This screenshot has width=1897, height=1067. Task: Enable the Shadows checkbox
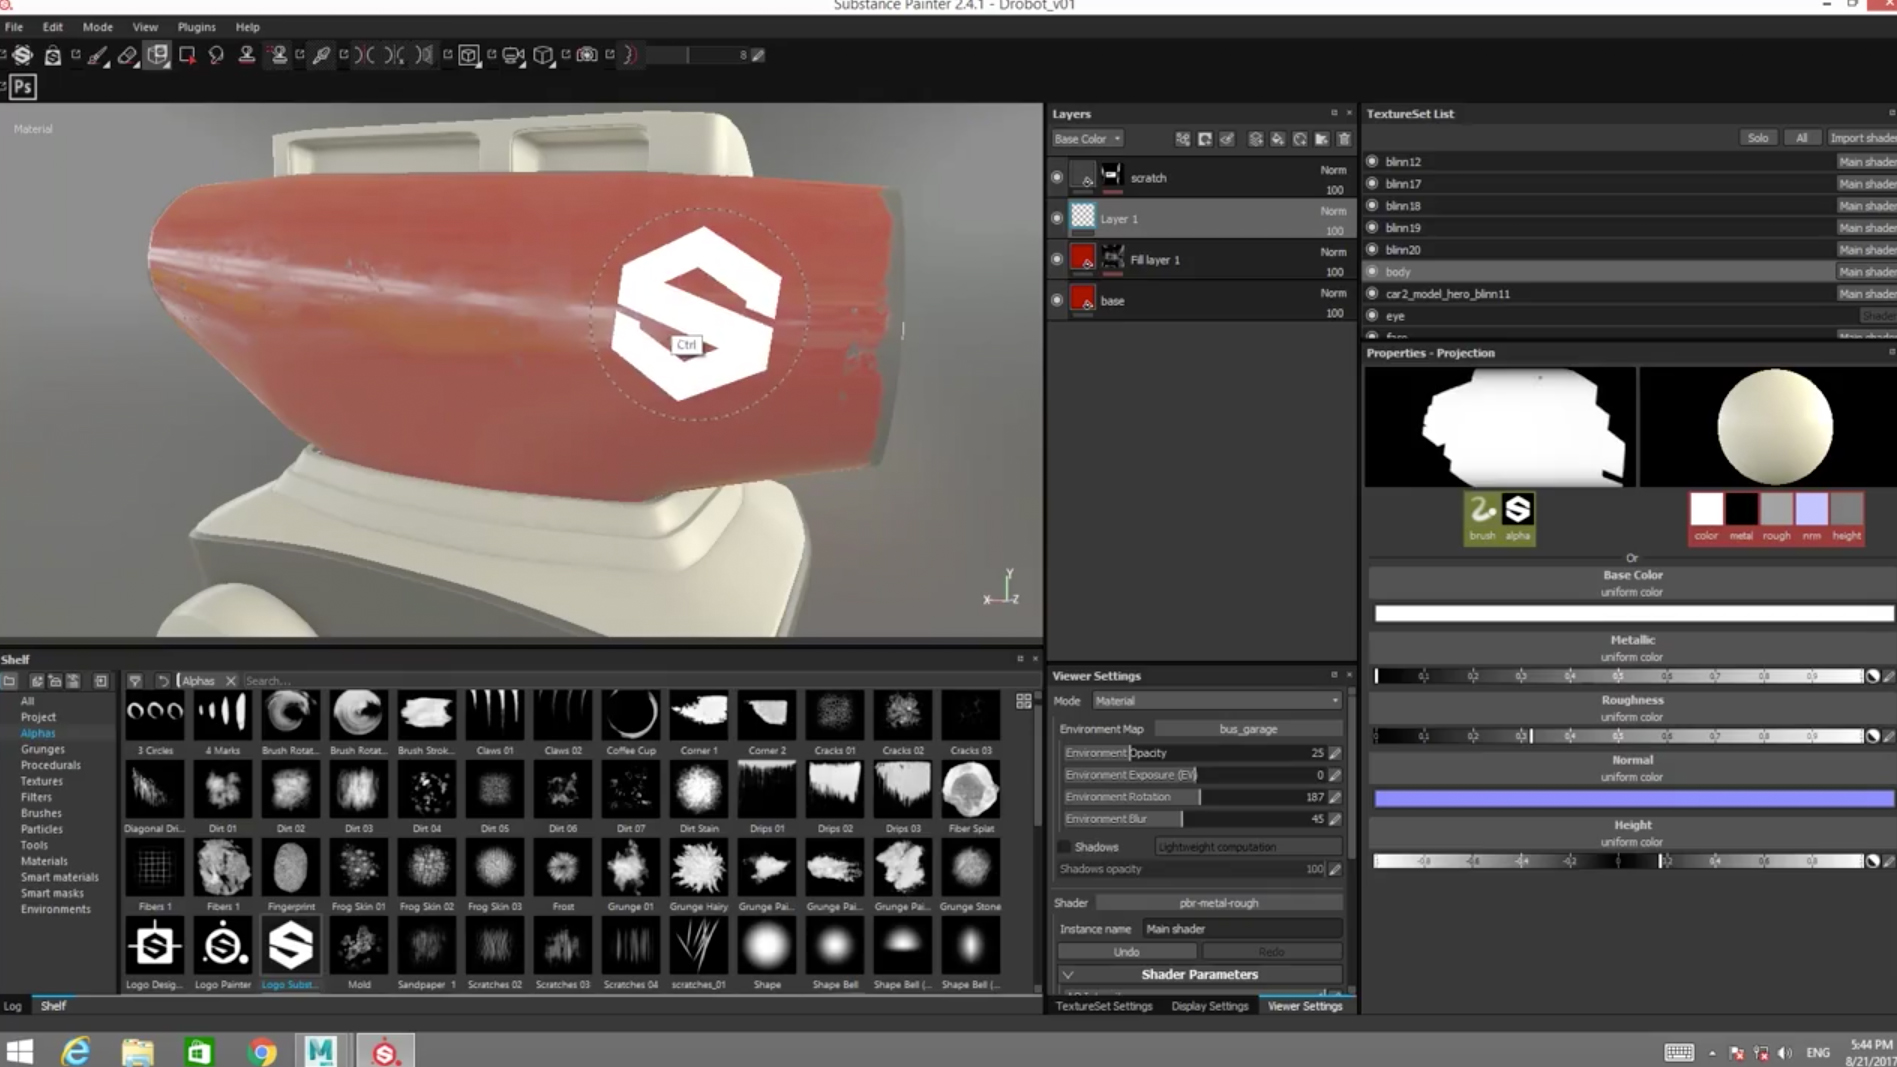pyautogui.click(x=1065, y=847)
